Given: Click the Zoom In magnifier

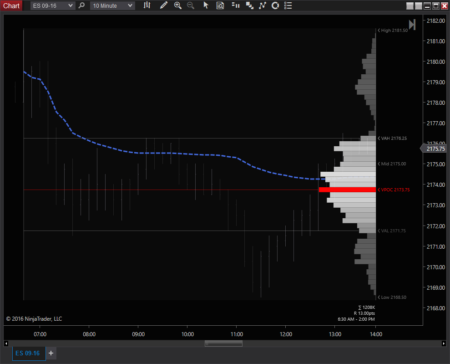Looking at the screenshot, I should click(x=178, y=5).
